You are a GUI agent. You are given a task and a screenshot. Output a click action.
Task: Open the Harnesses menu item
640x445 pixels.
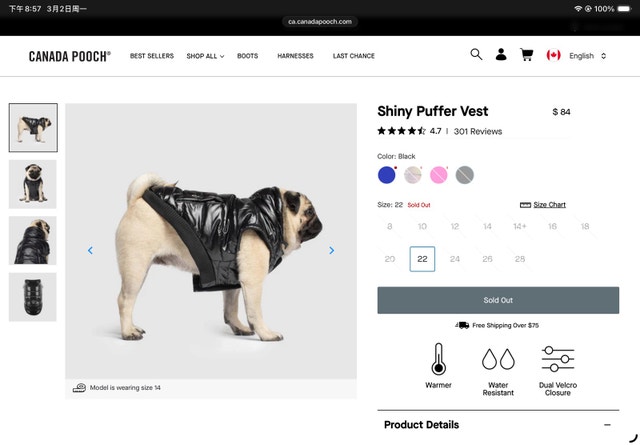pos(295,56)
